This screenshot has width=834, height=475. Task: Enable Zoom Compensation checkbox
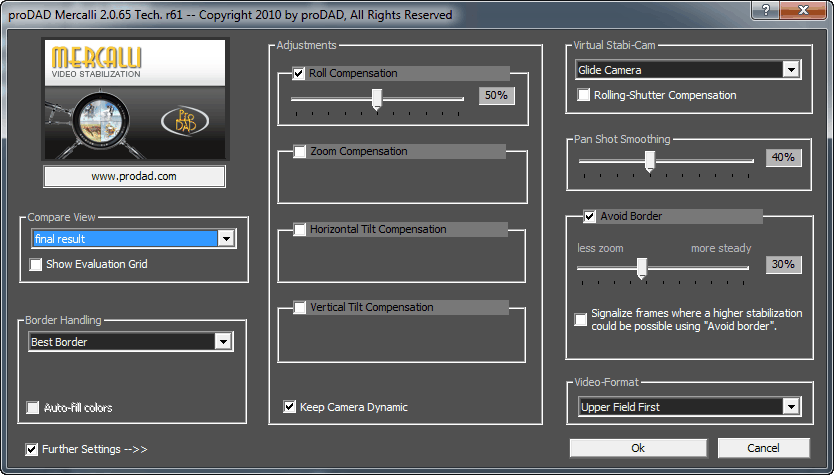pyautogui.click(x=300, y=152)
